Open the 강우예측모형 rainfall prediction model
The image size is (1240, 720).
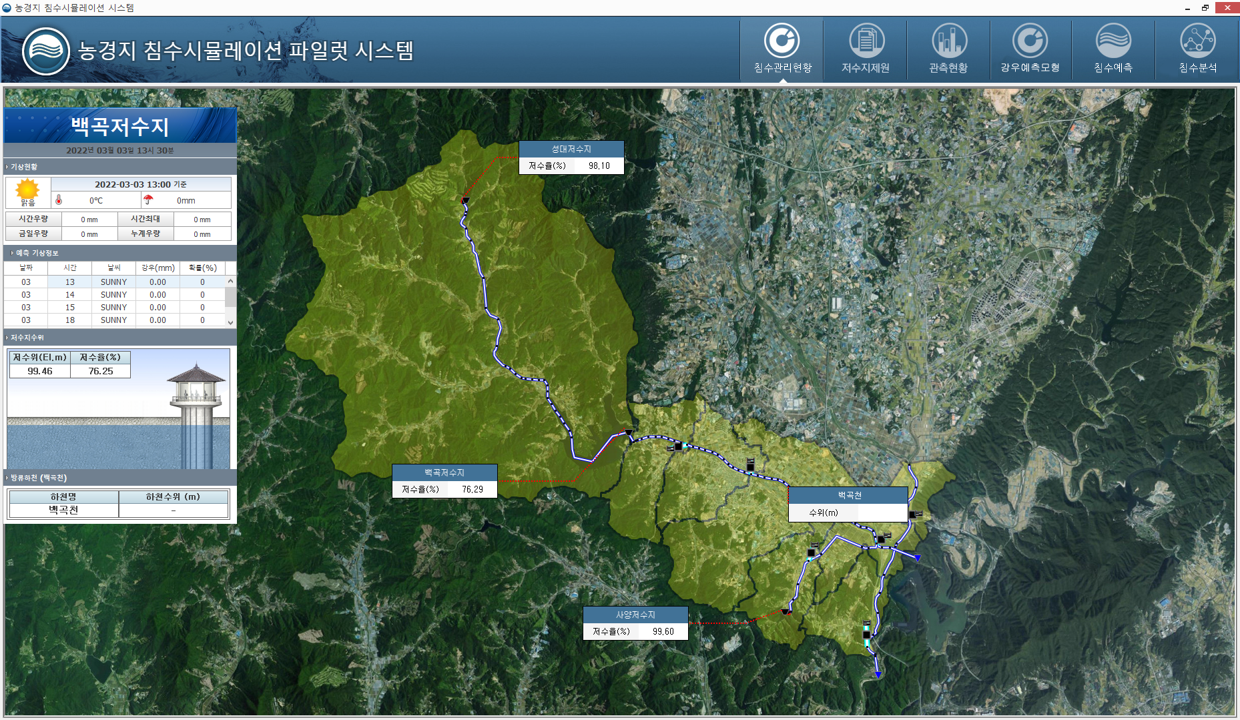pos(1029,49)
